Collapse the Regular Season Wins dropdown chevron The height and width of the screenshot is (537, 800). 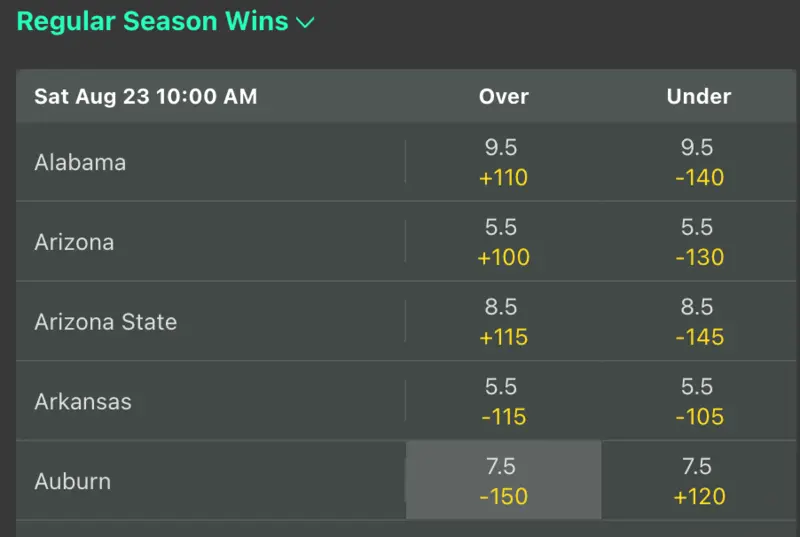pos(305,22)
